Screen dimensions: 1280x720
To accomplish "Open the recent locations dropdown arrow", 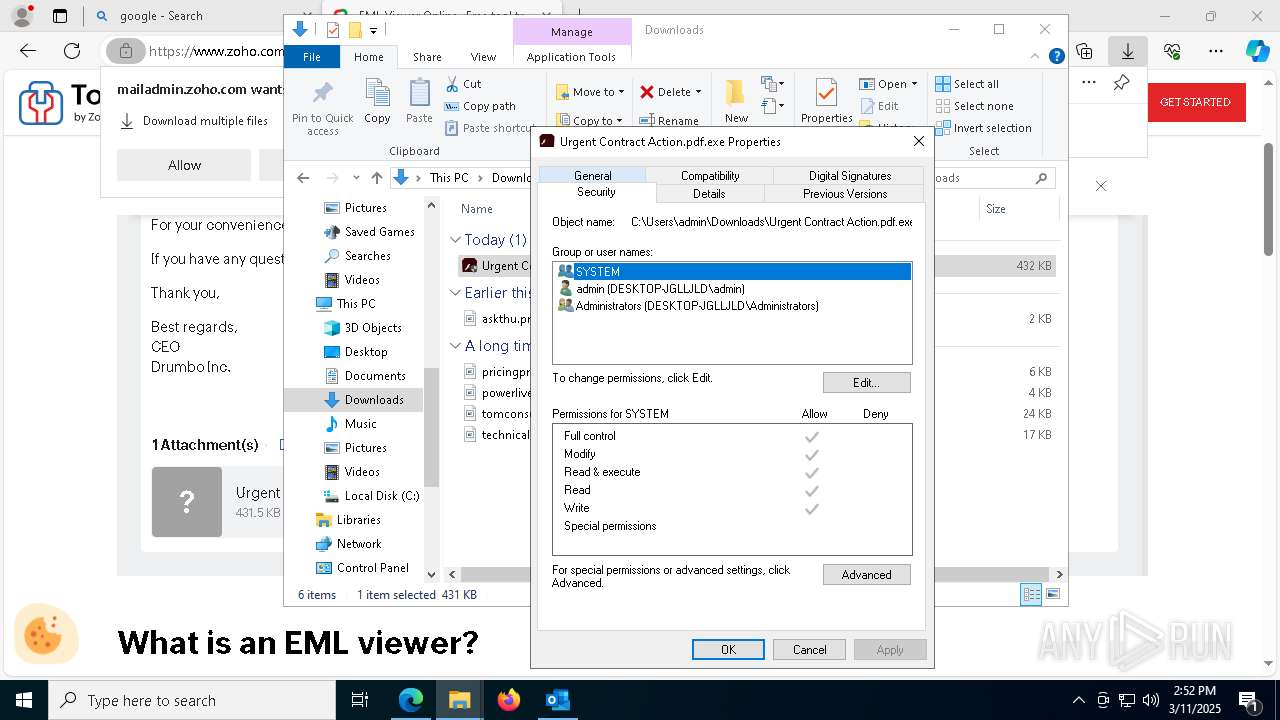I will tap(356, 178).
